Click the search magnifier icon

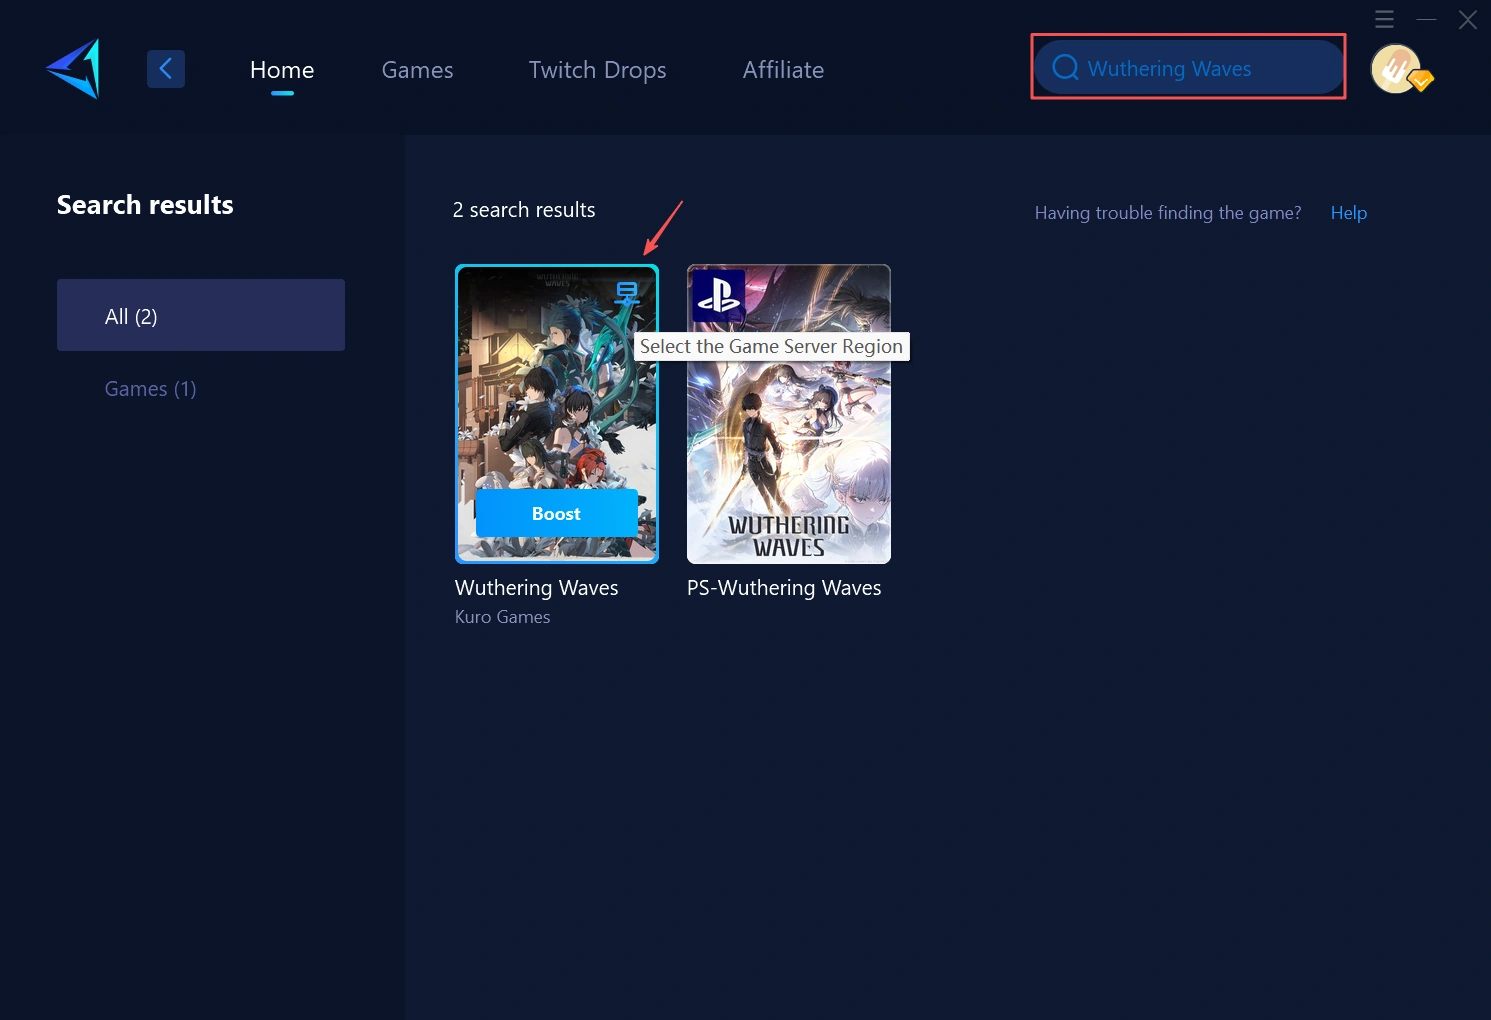click(x=1065, y=68)
